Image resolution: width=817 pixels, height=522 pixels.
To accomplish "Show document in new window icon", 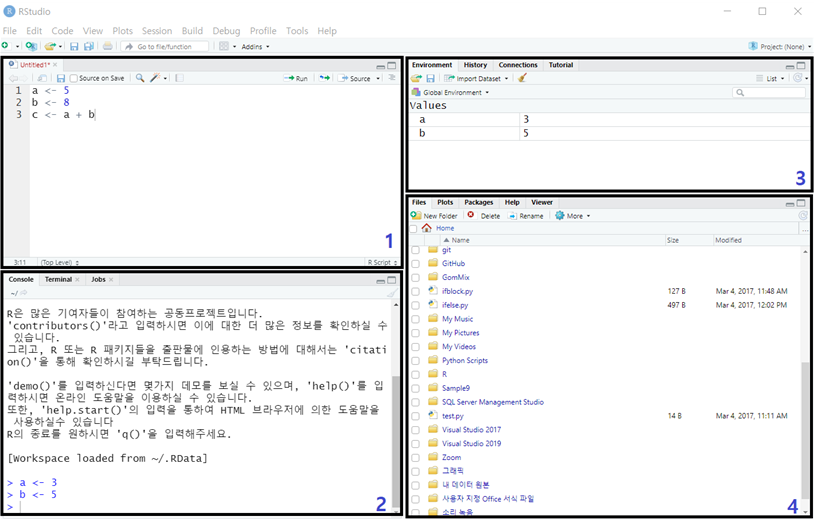I will click(42, 78).
